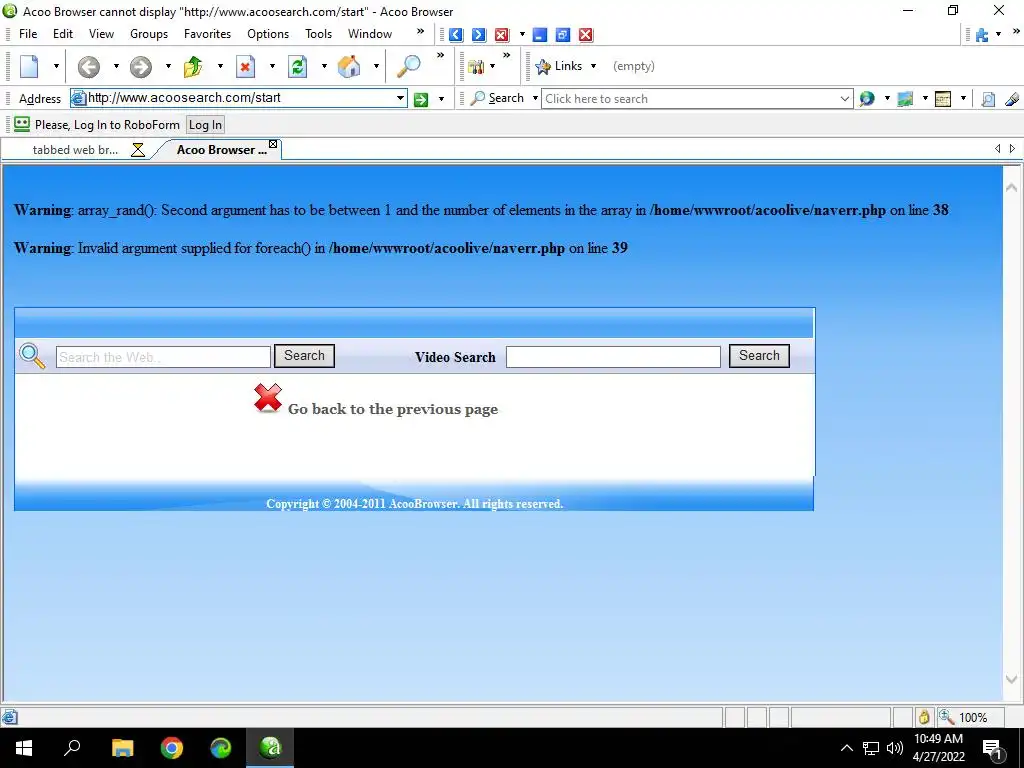Open Home button dropdown arrow

point(376,66)
